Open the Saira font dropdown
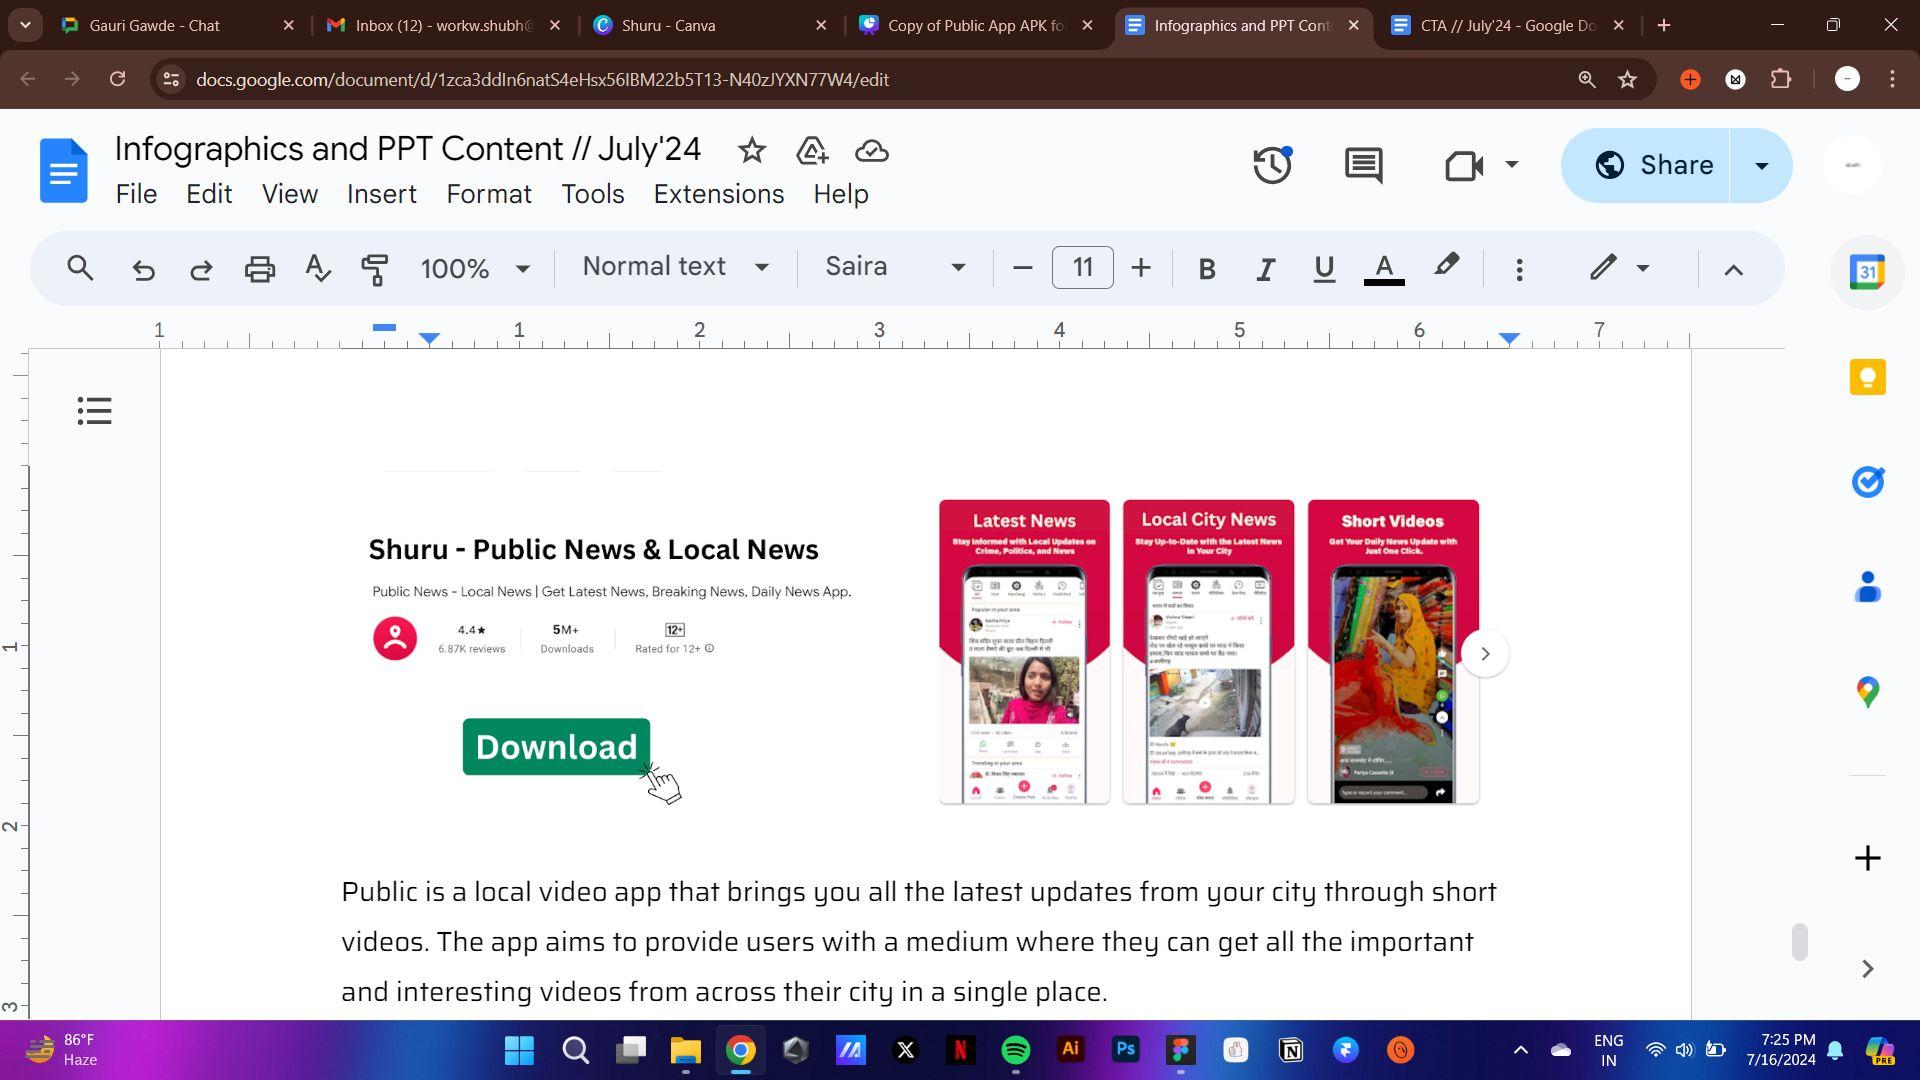This screenshot has width=1920, height=1080. coord(895,267)
